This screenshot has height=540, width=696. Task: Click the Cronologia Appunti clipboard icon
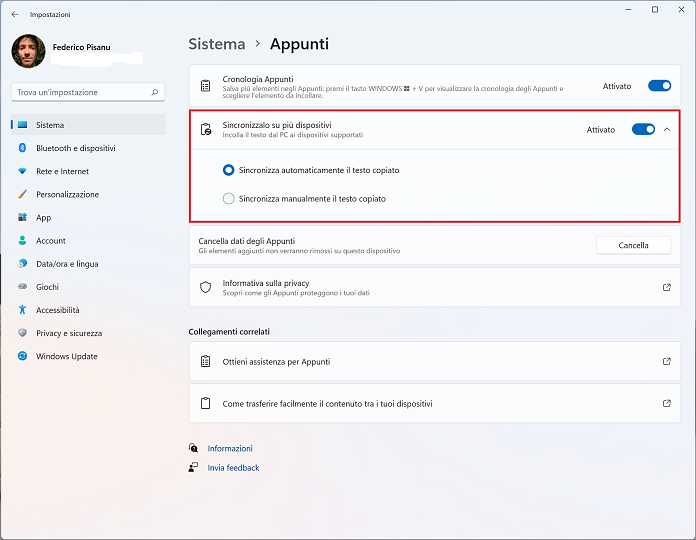[x=205, y=86]
